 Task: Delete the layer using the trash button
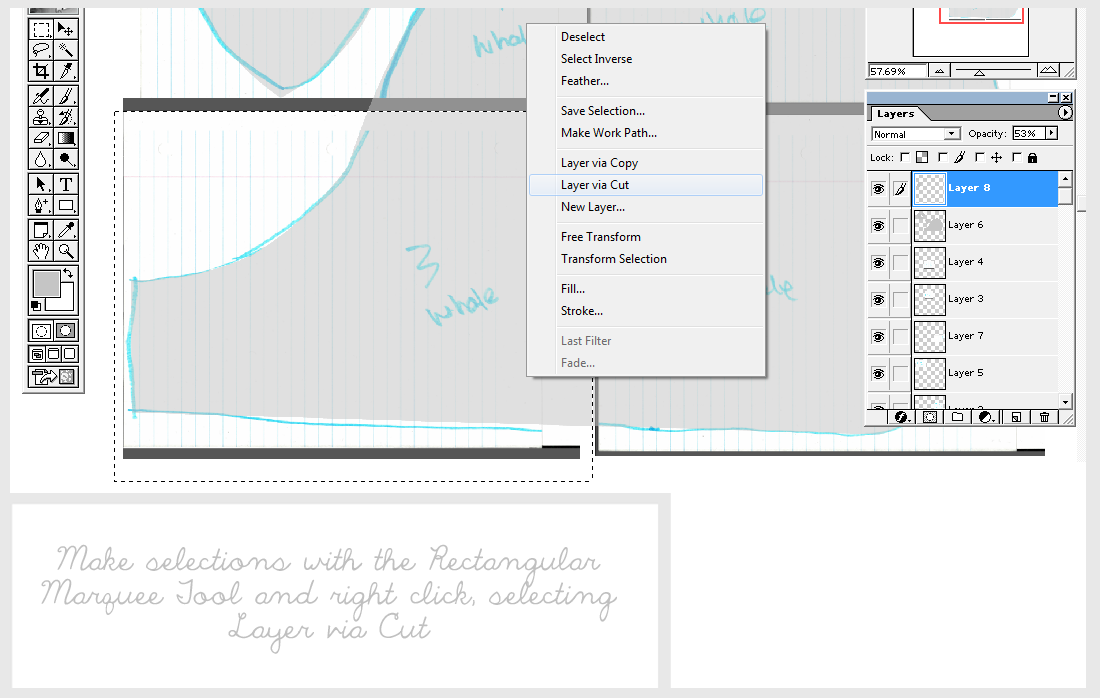tap(1044, 416)
